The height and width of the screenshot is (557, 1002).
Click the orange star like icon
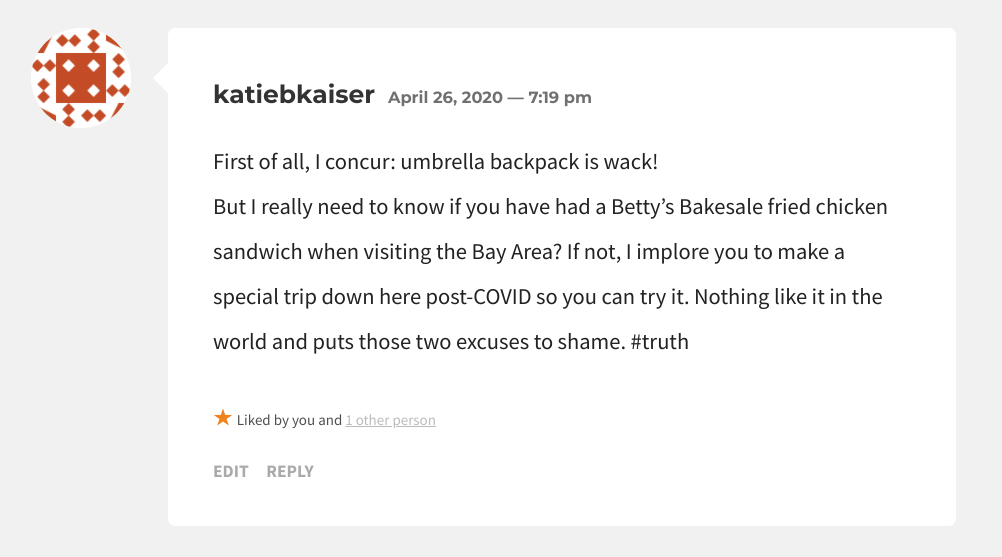(x=223, y=418)
